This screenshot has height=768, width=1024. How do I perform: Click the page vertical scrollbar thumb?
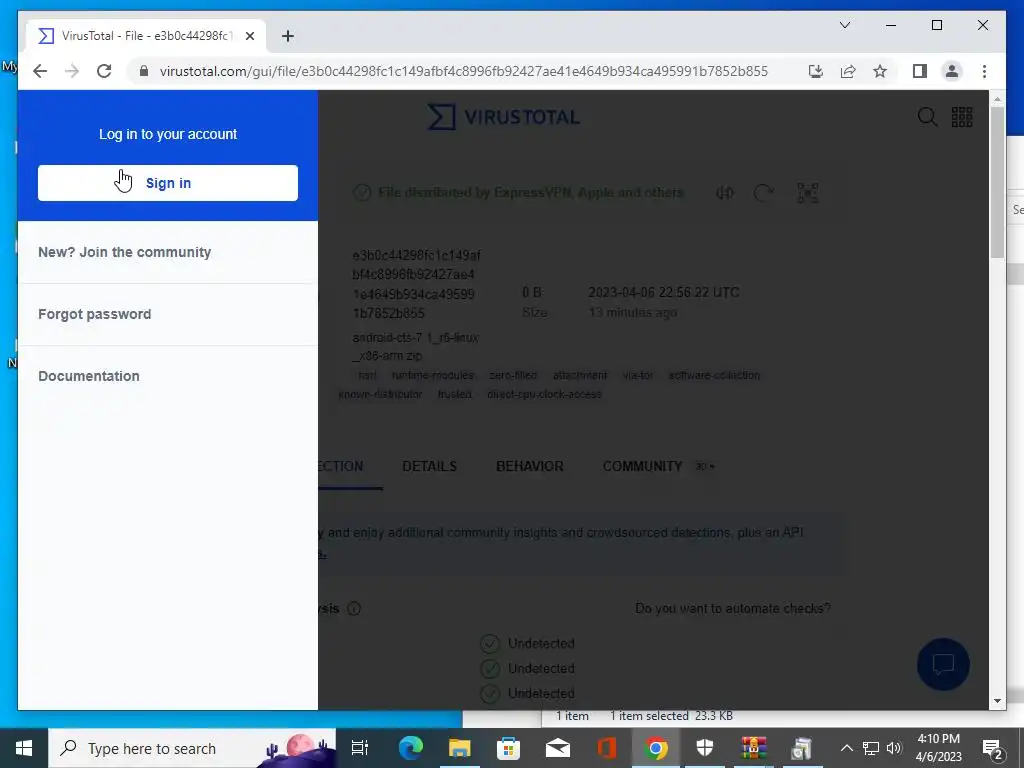pos(997,183)
